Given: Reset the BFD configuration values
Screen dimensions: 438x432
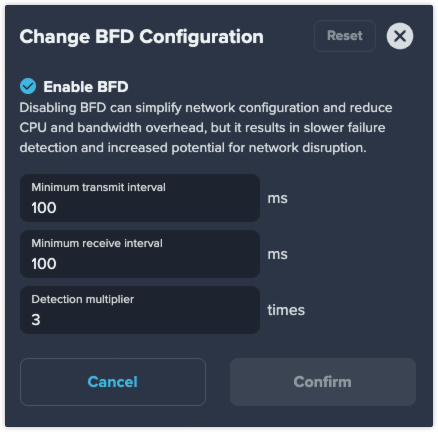Looking at the screenshot, I should coord(345,36).
